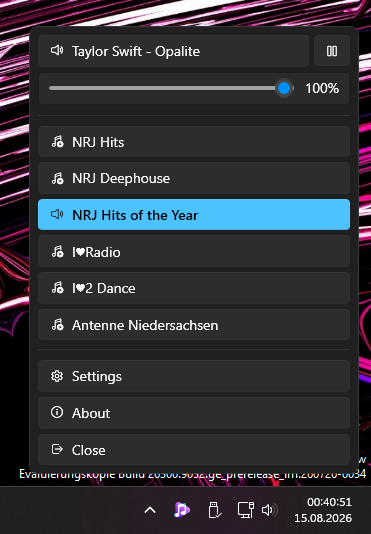Switch to NRJ Deephouse station
The image size is (371, 534).
click(x=194, y=178)
